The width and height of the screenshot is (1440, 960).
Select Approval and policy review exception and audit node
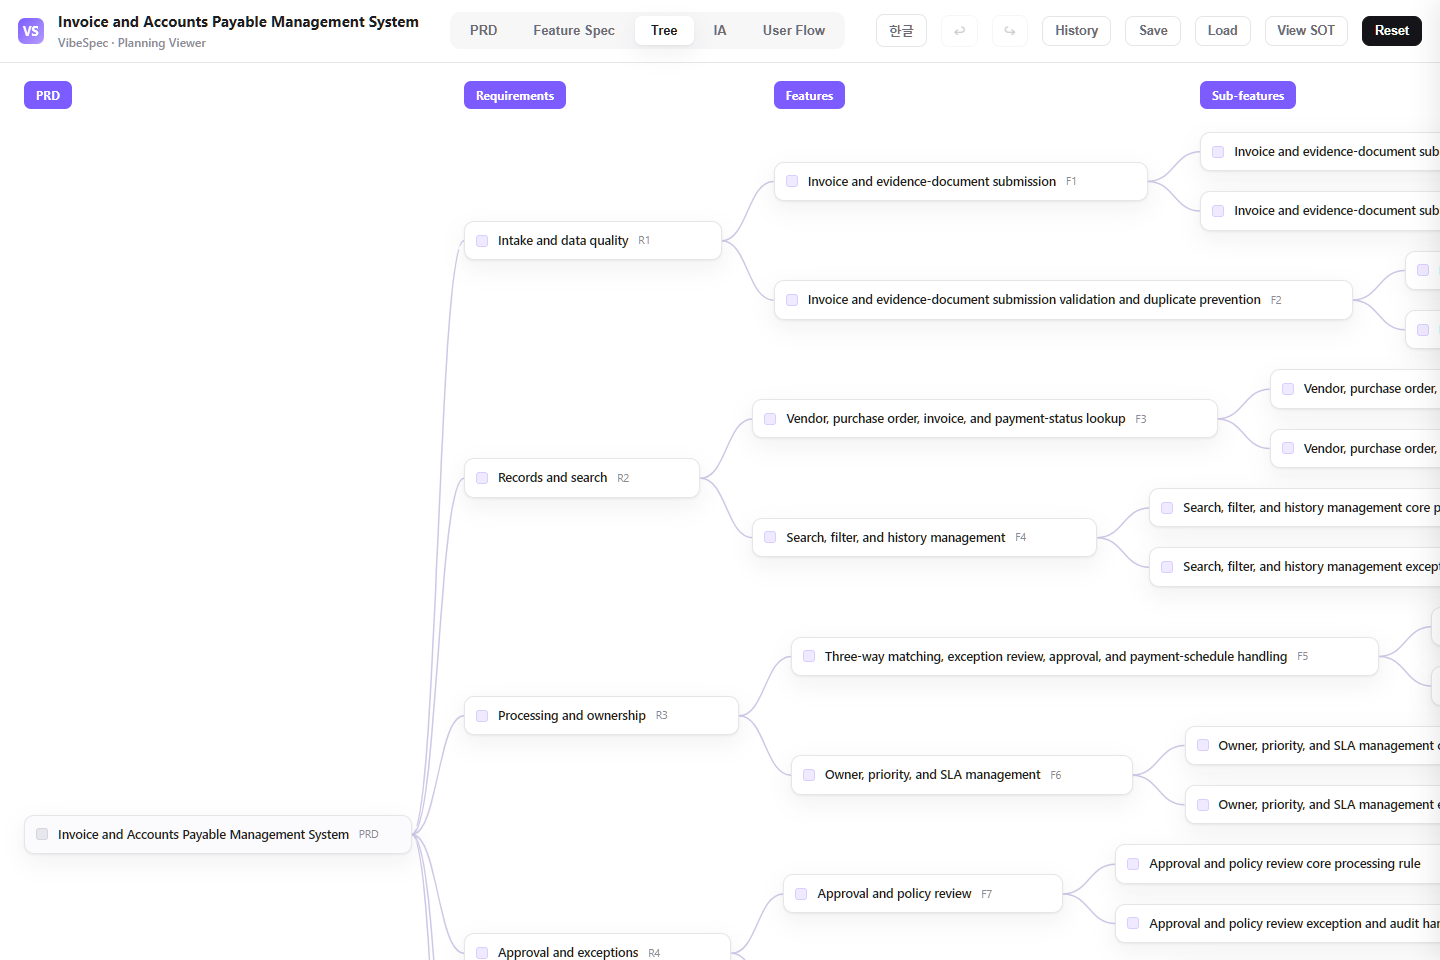1278,924
